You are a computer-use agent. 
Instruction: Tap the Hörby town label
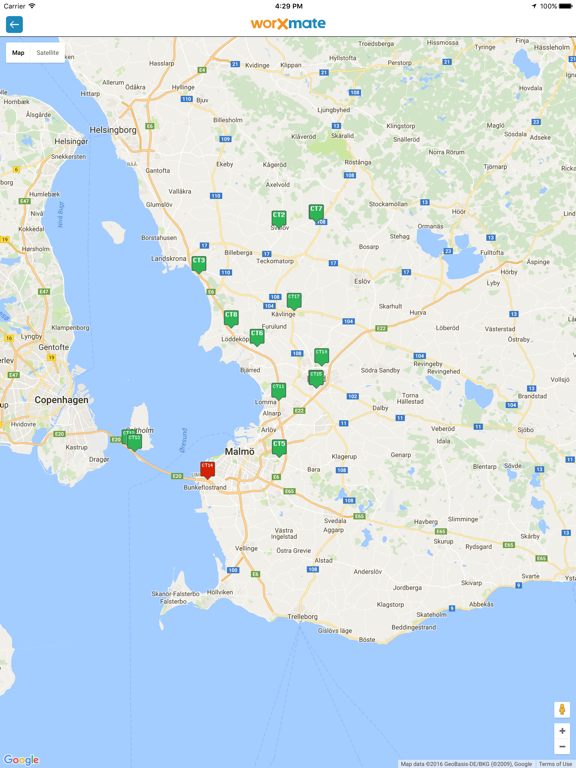(509, 272)
